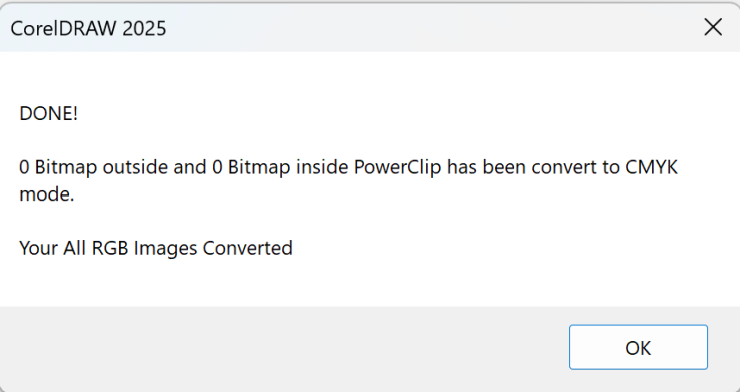The image size is (740, 392).
Task: Click the word Images in last line
Action: click(165, 249)
